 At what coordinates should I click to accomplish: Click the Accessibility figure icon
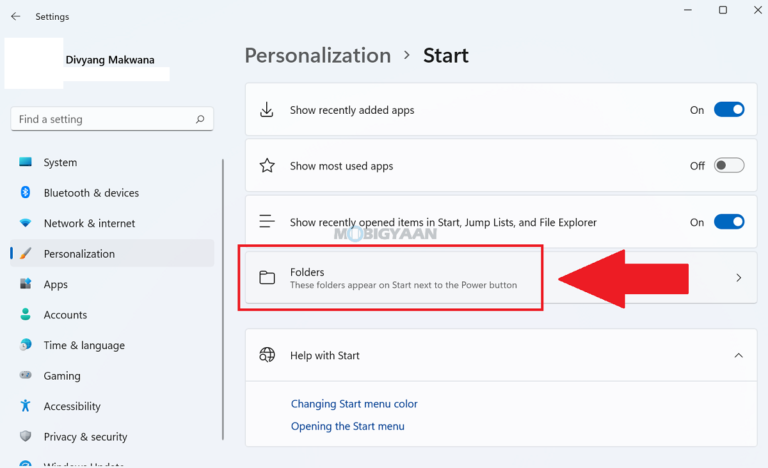click(25, 405)
